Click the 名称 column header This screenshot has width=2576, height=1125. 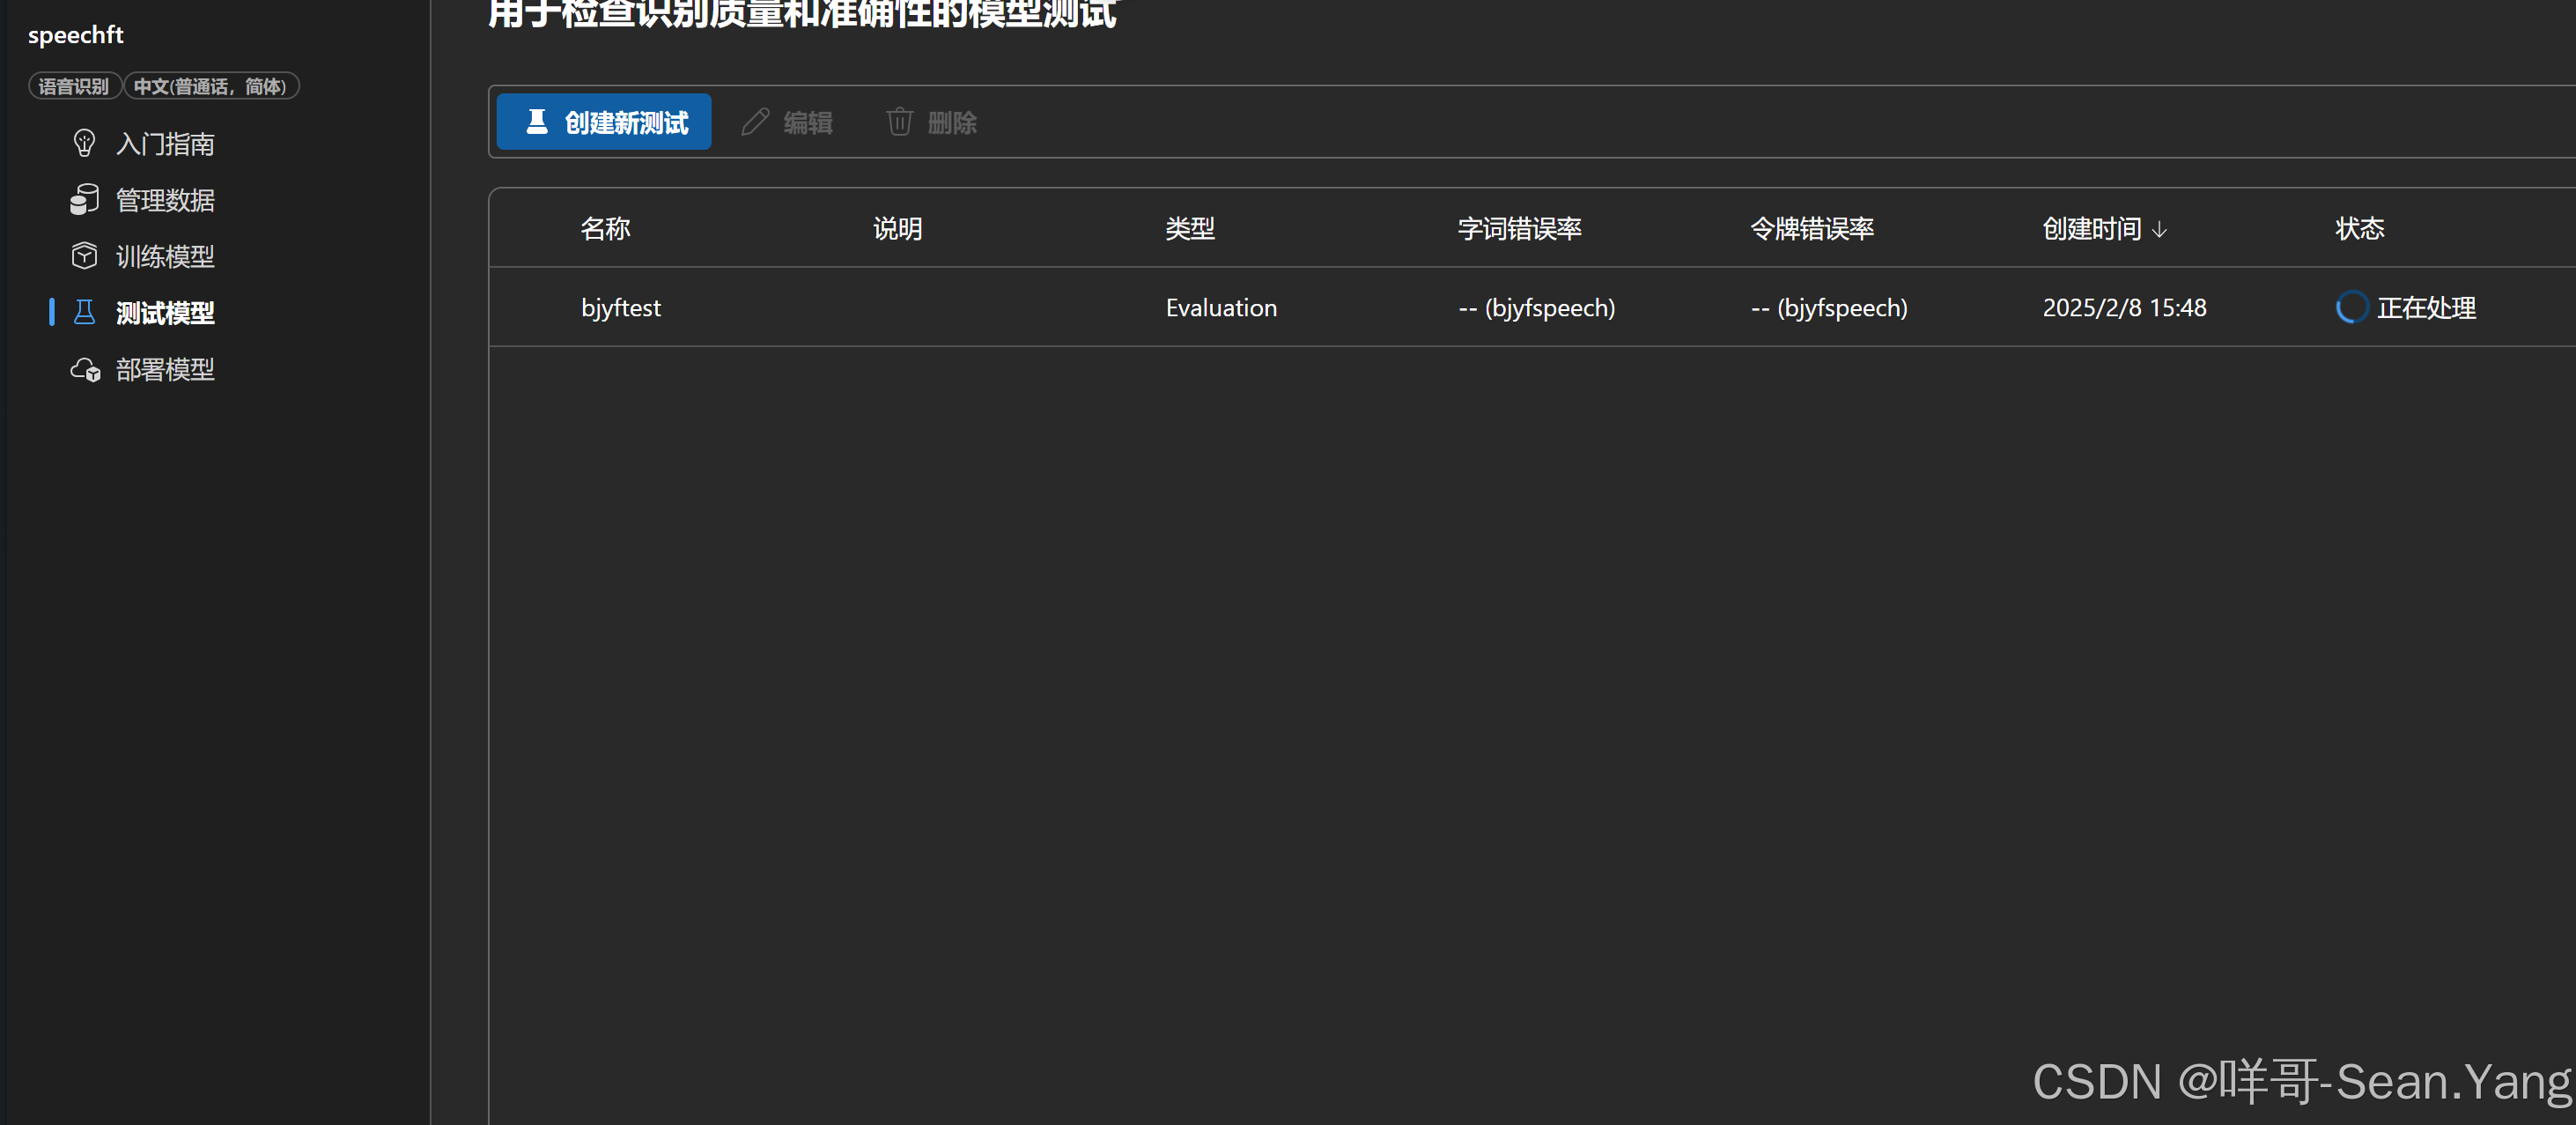coord(605,228)
